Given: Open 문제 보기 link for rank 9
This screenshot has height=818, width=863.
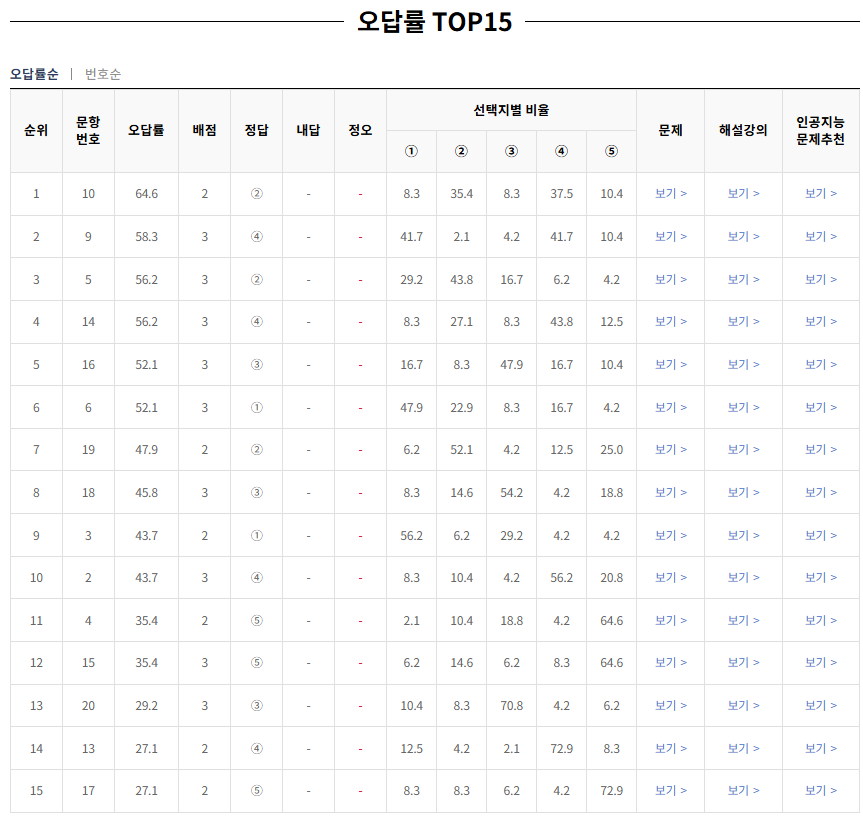Looking at the screenshot, I should tap(670, 536).
